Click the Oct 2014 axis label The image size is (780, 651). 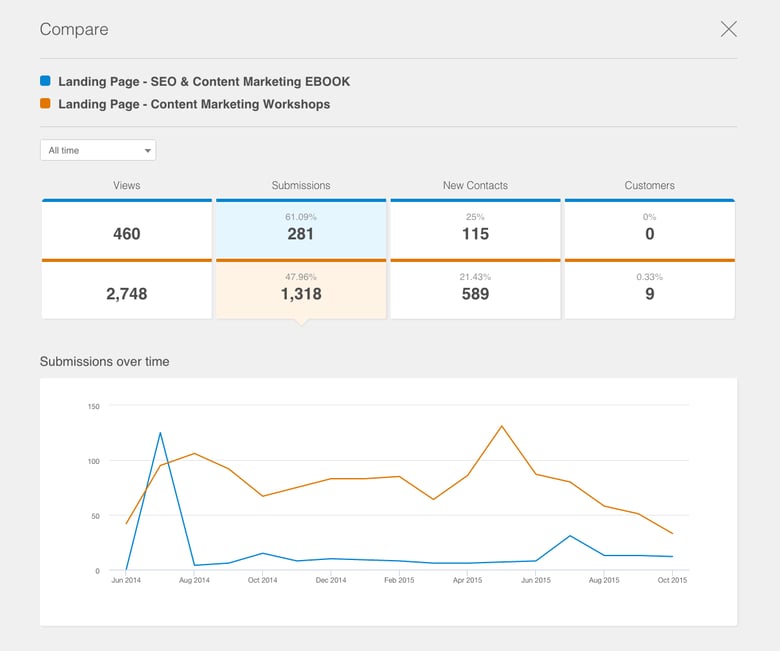(263, 580)
